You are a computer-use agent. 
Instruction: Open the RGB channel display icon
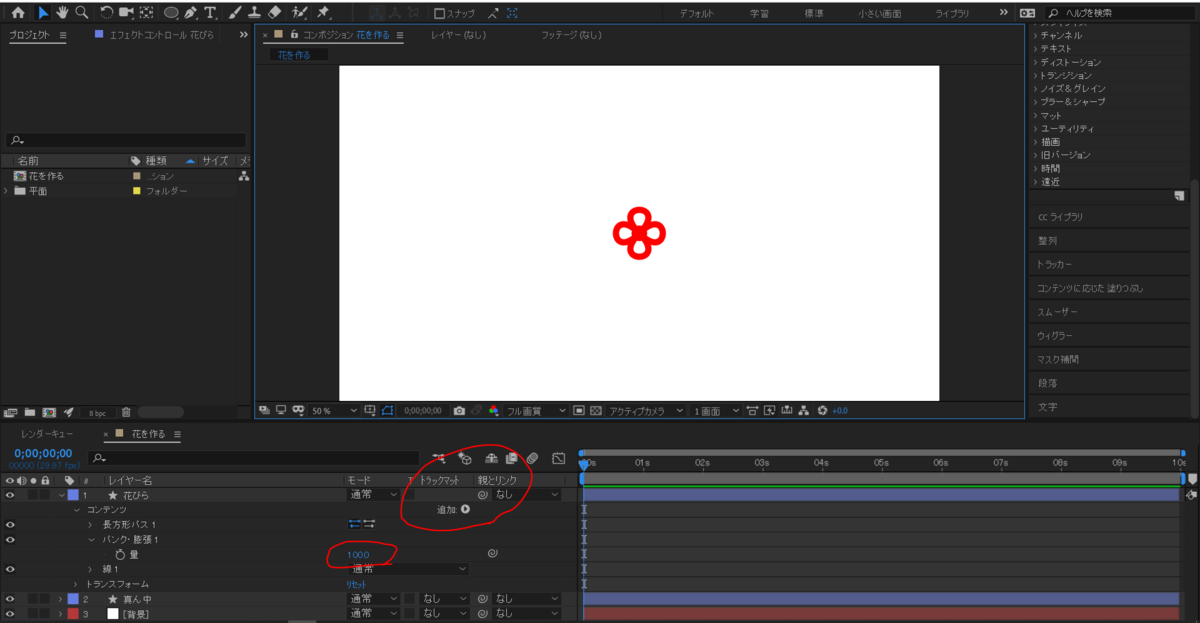[x=493, y=410]
